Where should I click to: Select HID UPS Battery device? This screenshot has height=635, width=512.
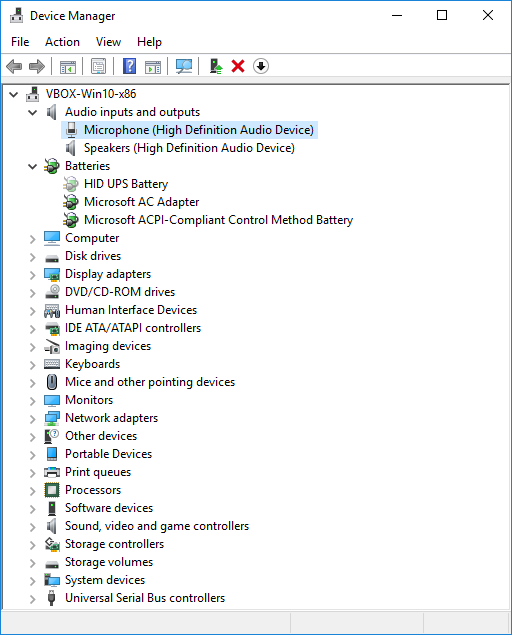[126, 184]
